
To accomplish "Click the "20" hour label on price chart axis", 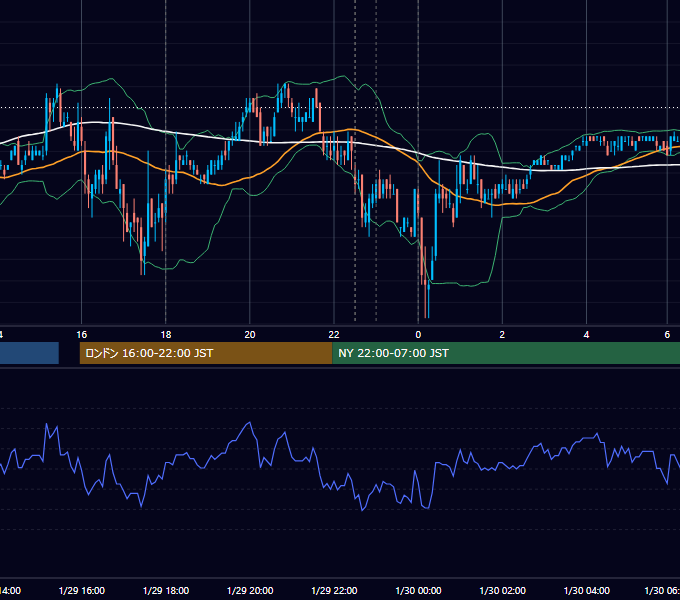I will (250, 335).
